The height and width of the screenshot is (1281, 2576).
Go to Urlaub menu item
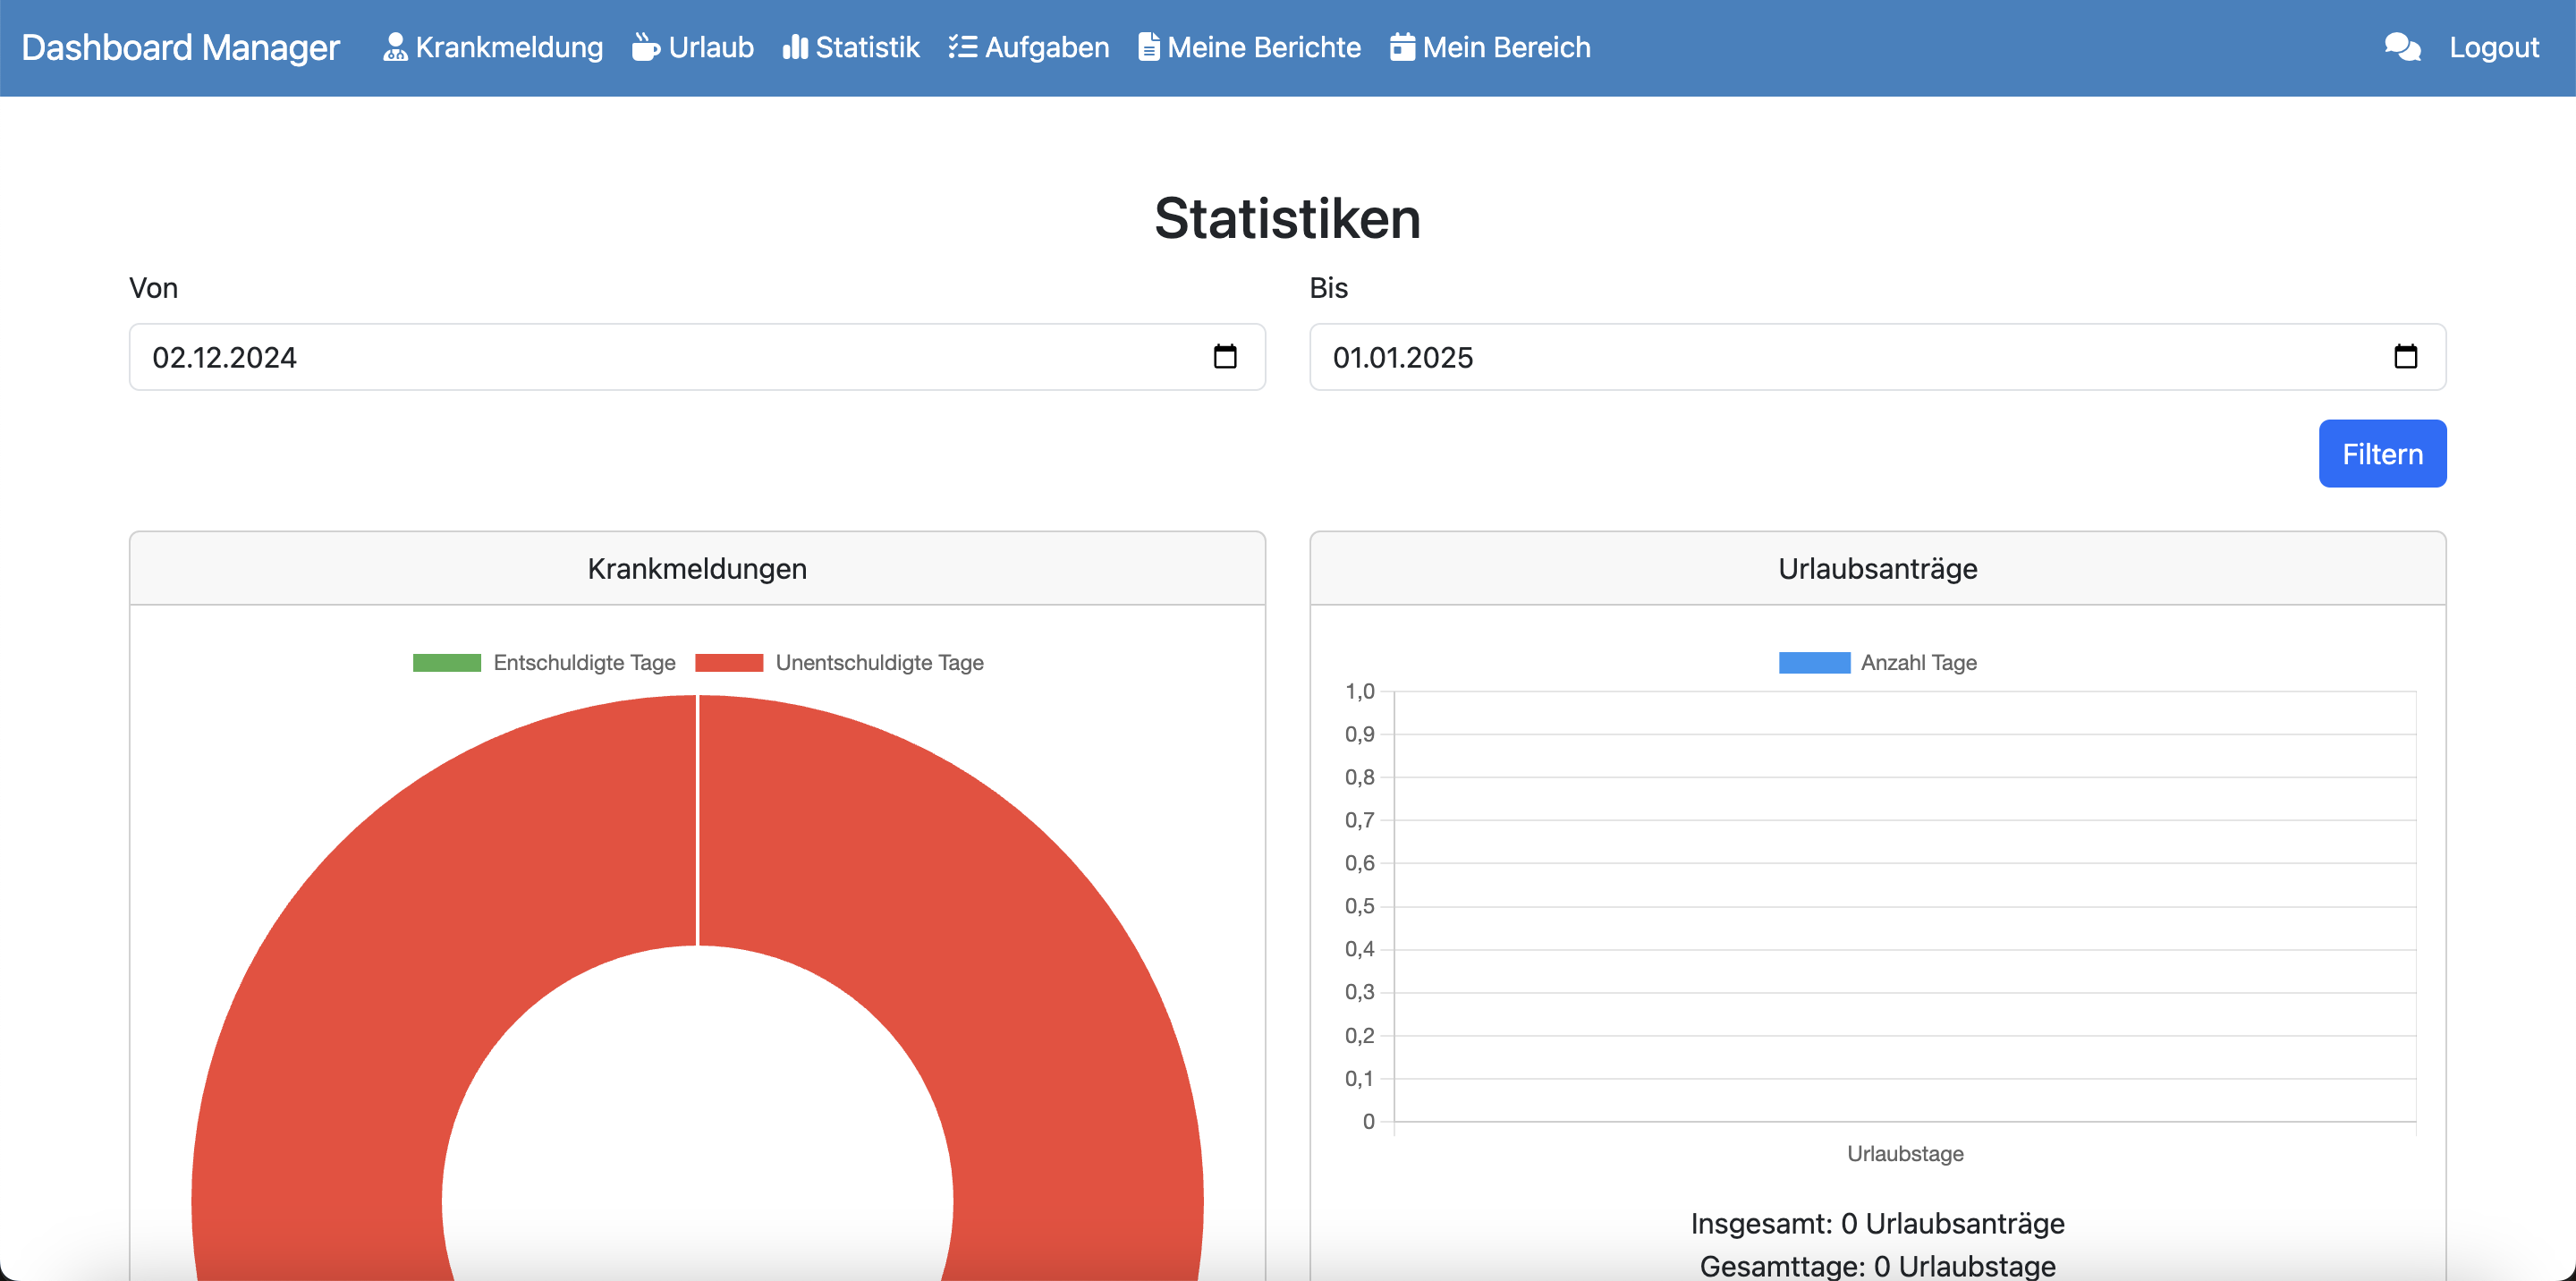(710, 47)
